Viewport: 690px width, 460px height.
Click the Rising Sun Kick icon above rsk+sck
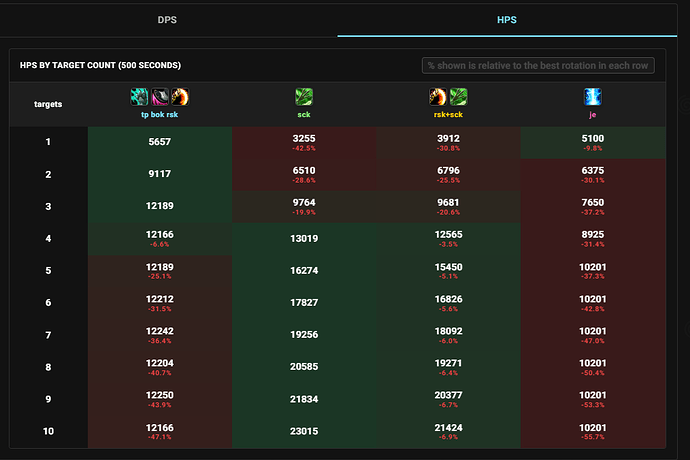438,97
